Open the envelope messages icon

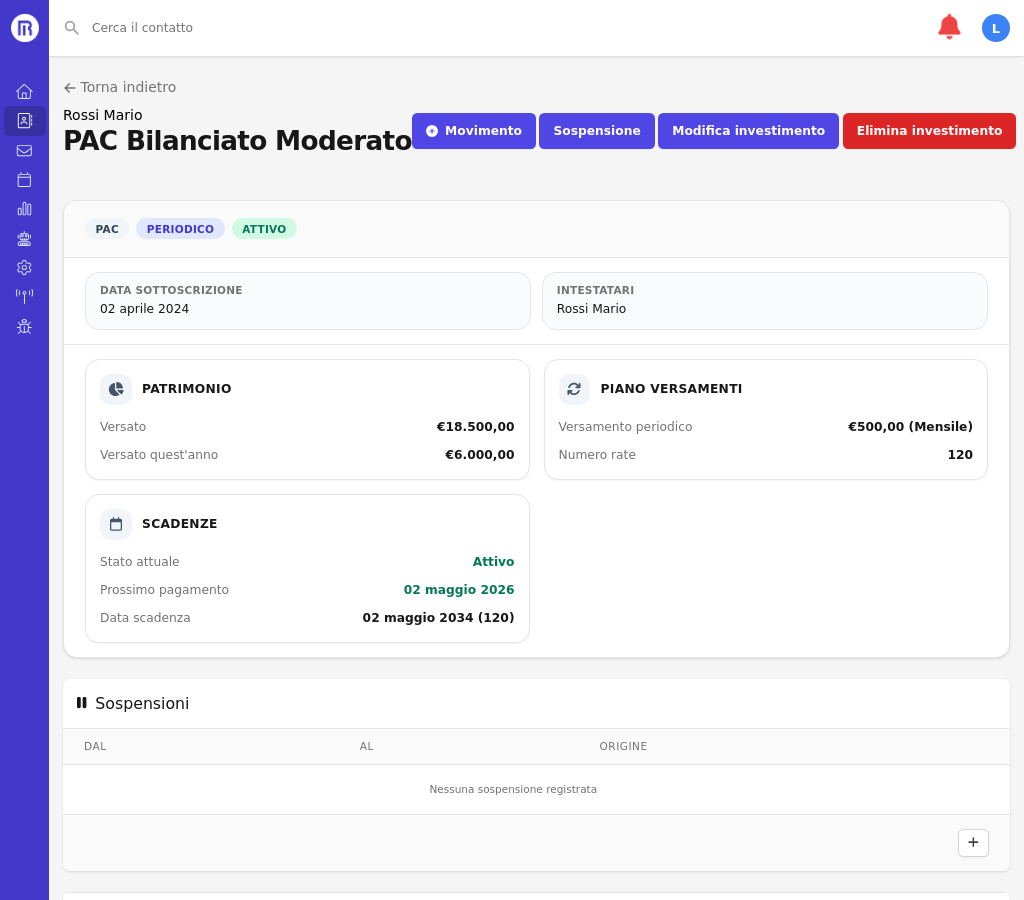coord(24,150)
